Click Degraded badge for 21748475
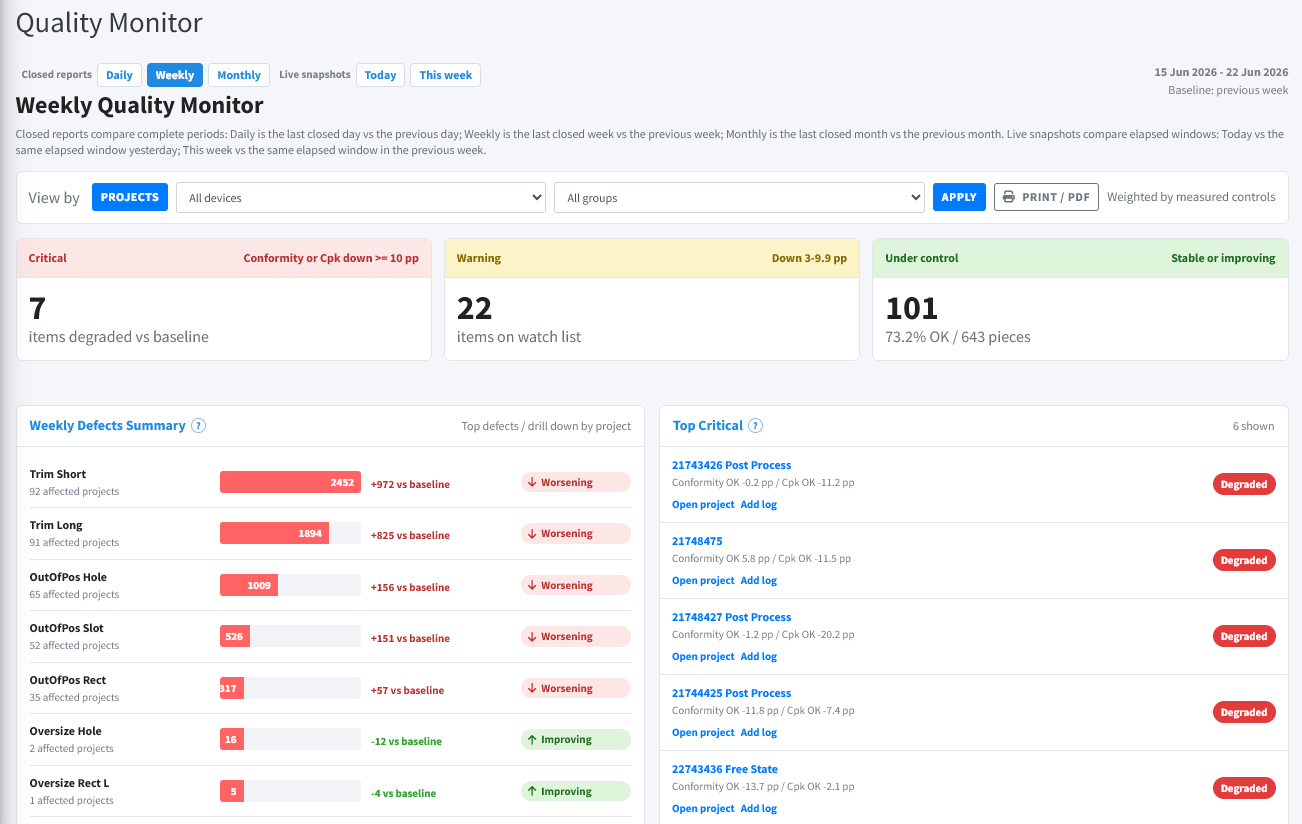Screen dimensions: 1302x824 click(x=1244, y=560)
